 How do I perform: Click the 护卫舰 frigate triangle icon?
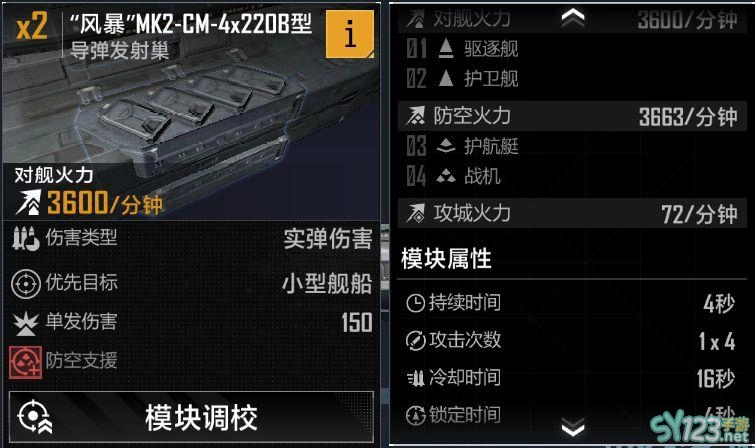click(x=446, y=78)
